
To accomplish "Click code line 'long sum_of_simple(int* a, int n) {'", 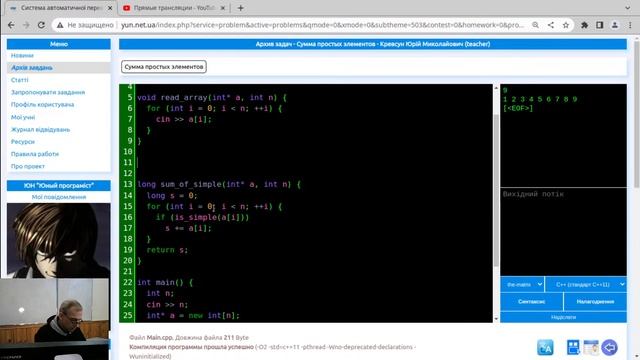I will pos(219,184).
